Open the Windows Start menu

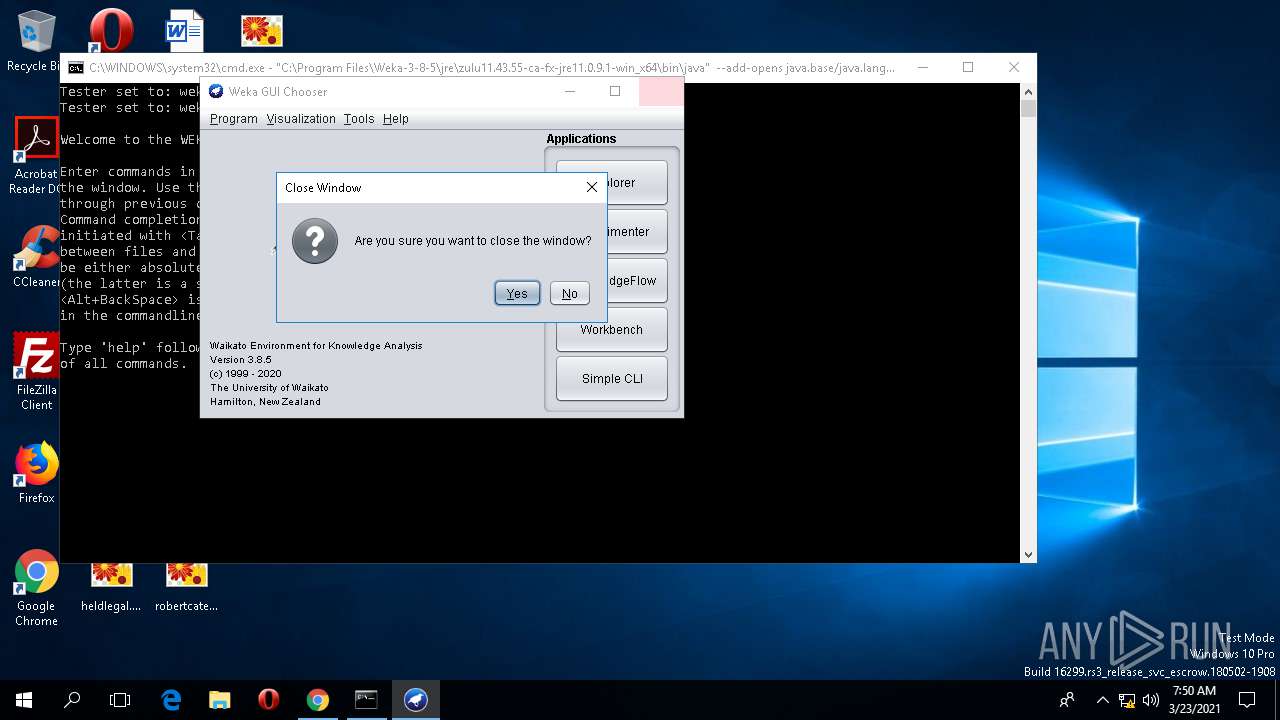coord(24,700)
